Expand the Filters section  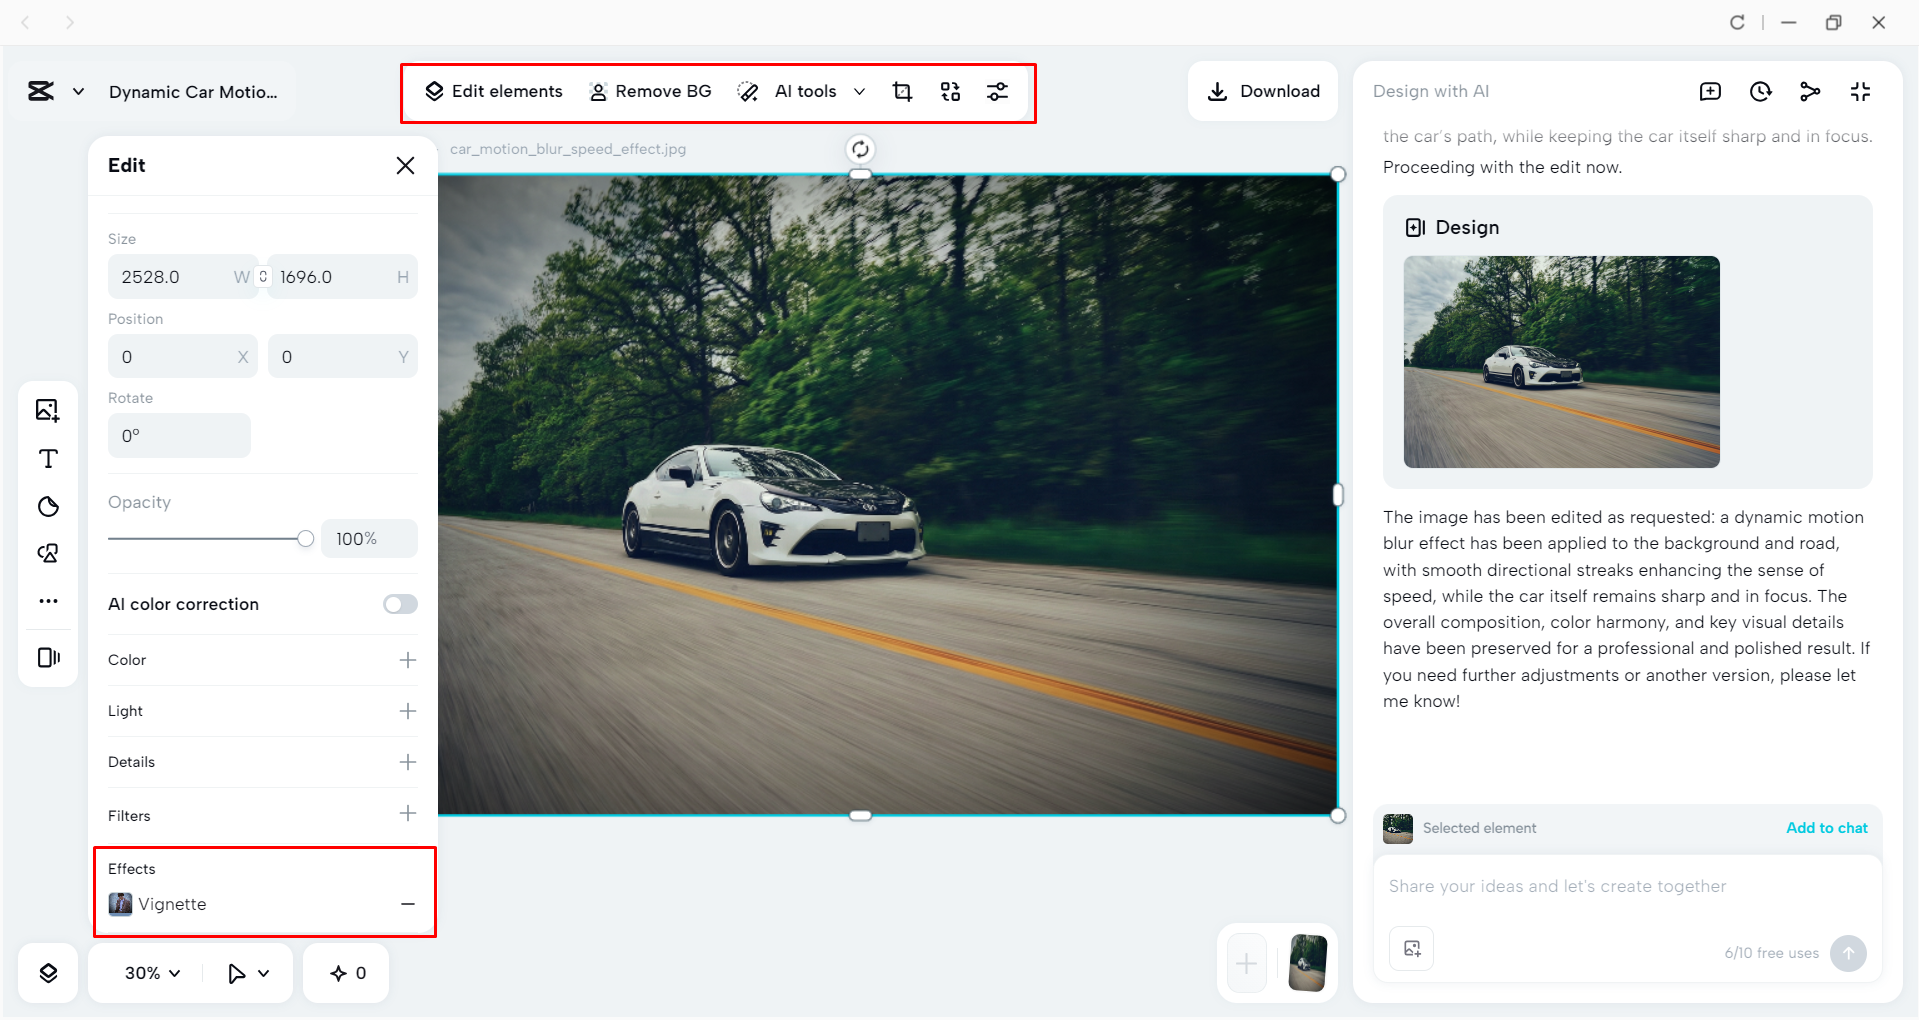407,815
